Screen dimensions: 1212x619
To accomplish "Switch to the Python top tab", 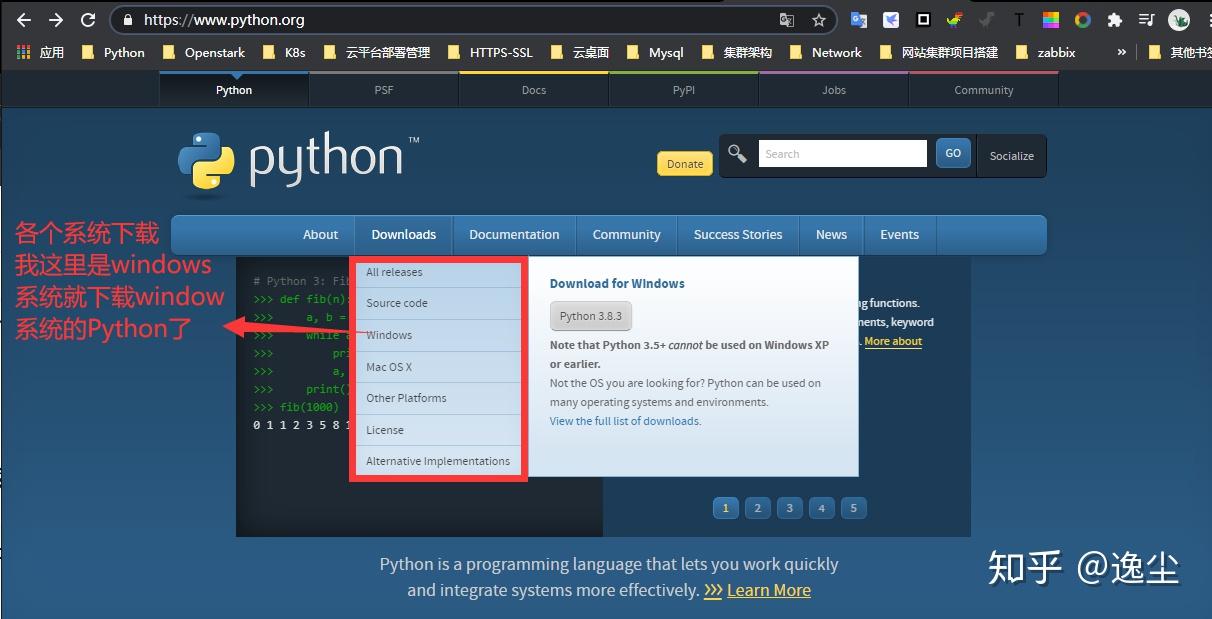I will coord(234,90).
